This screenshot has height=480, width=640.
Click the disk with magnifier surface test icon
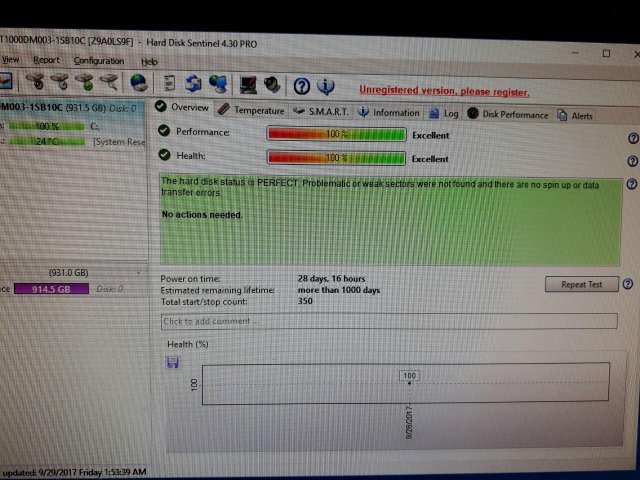[109, 81]
